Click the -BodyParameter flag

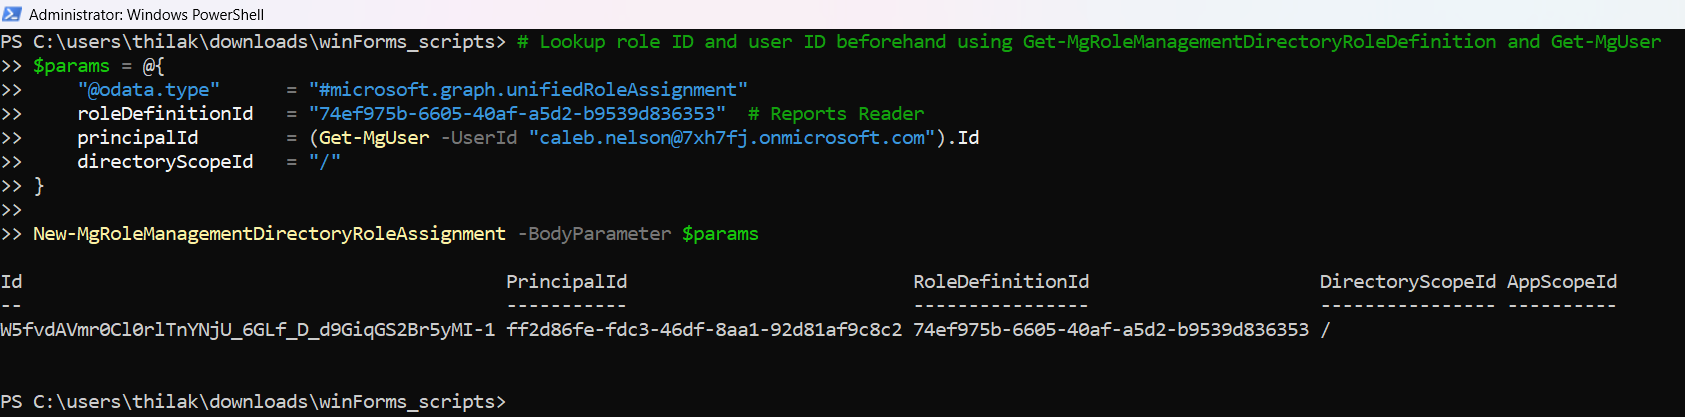594,233
